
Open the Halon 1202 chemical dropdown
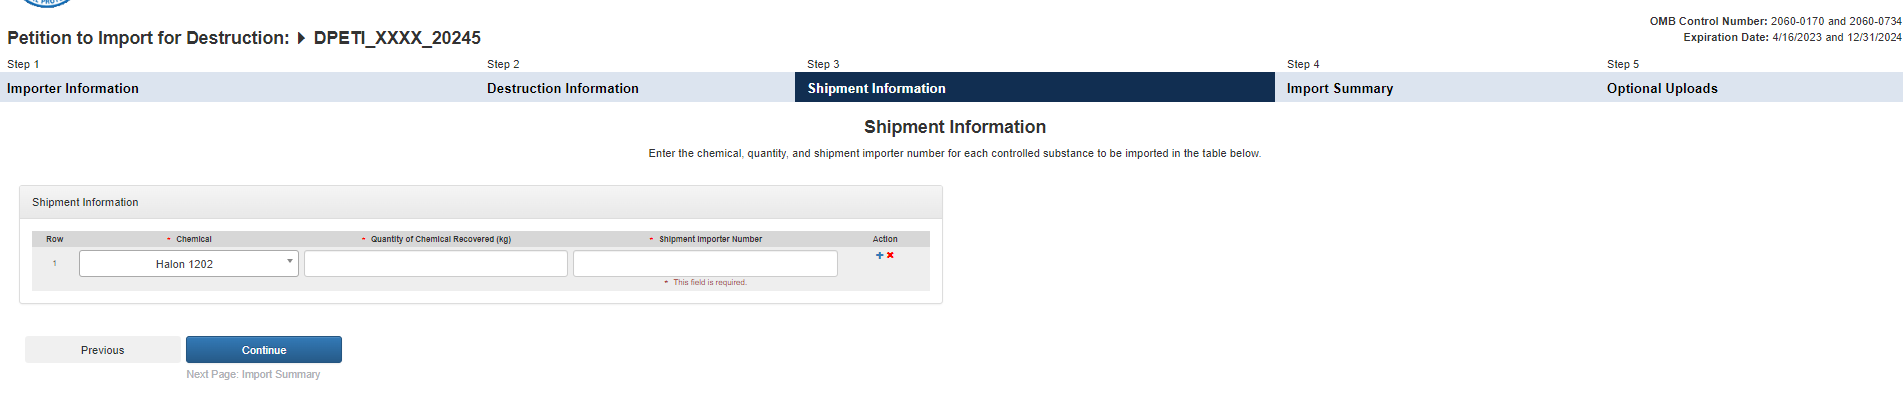click(189, 264)
